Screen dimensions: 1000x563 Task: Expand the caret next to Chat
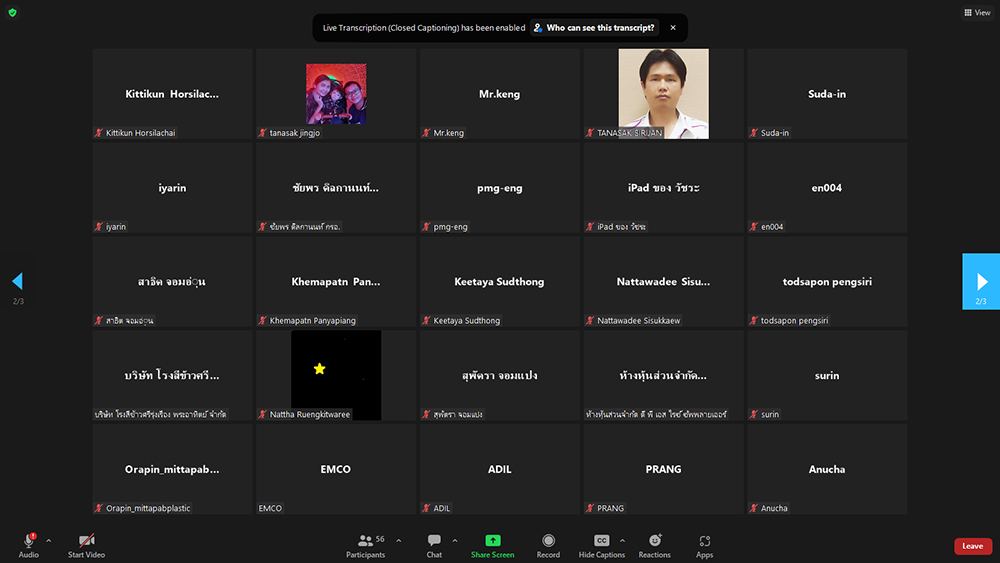[454, 540]
